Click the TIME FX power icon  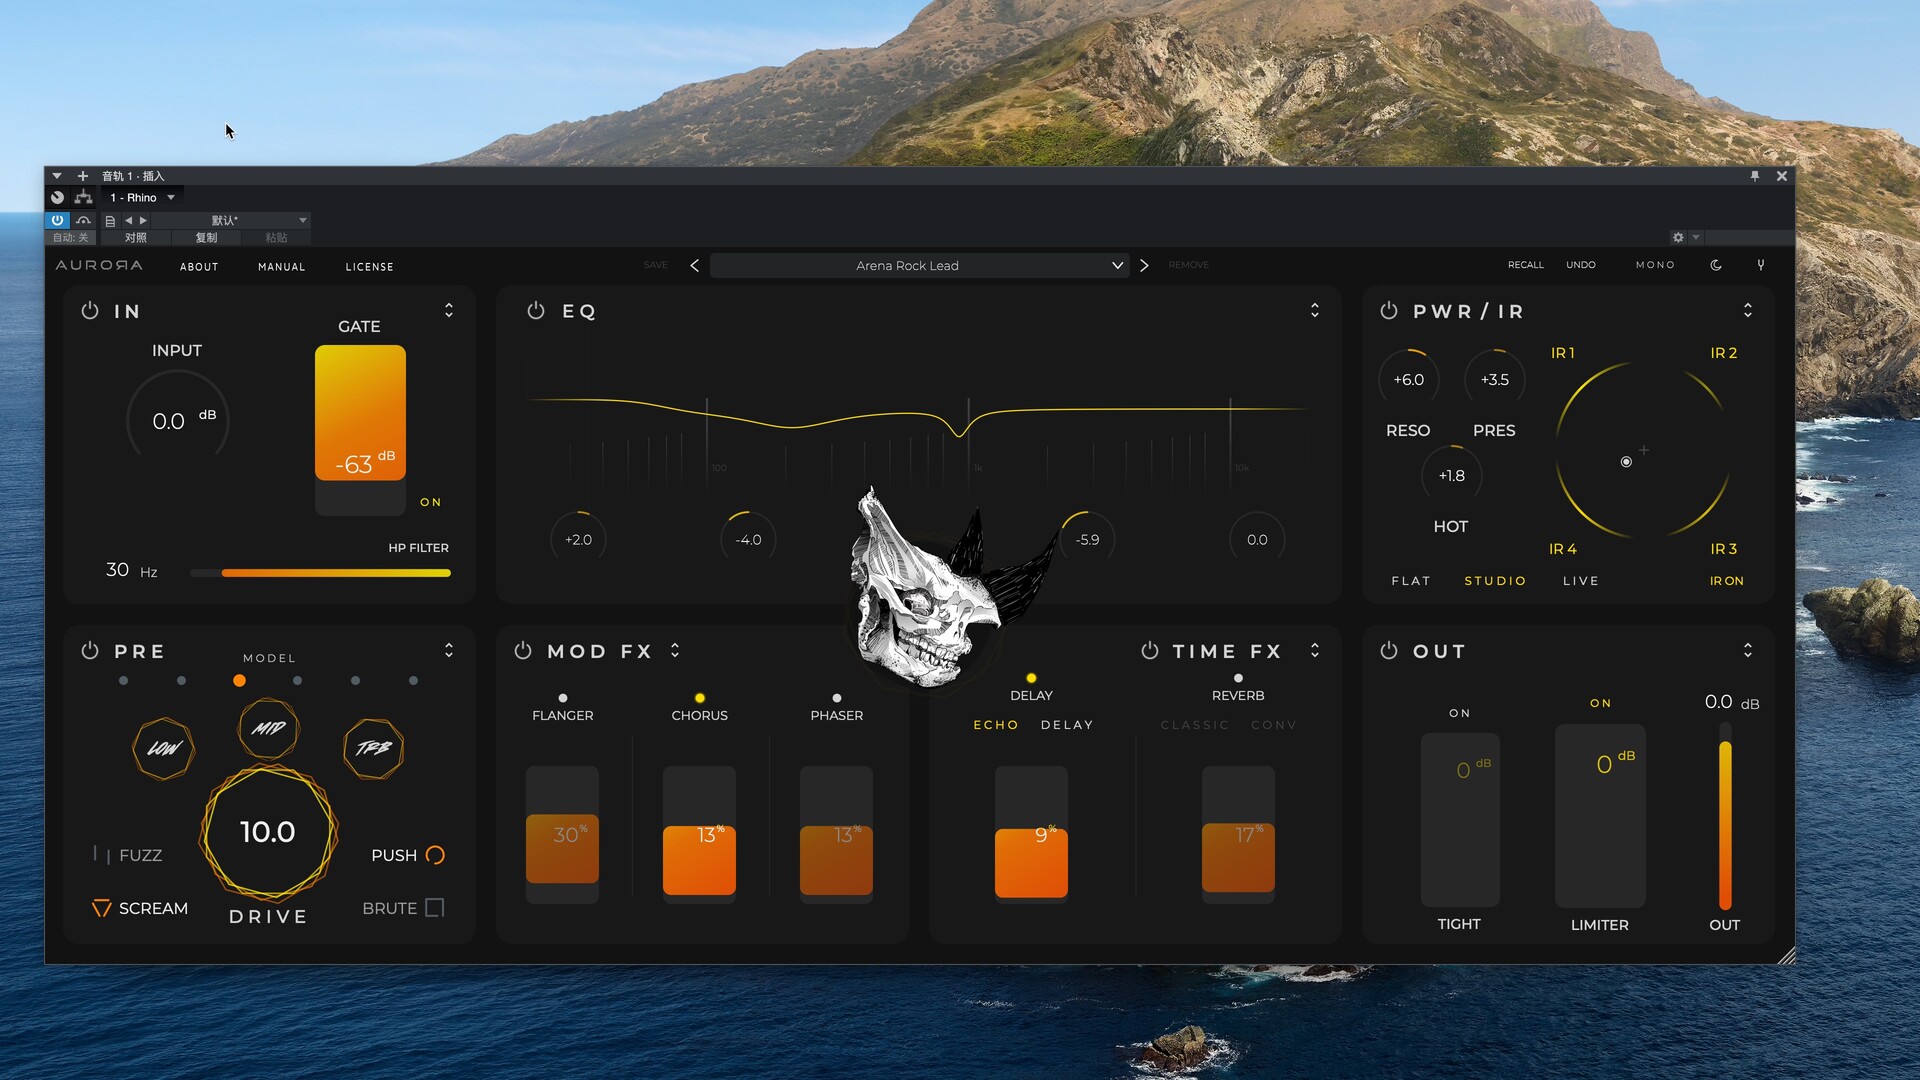pyautogui.click(x=1150, y=651)
